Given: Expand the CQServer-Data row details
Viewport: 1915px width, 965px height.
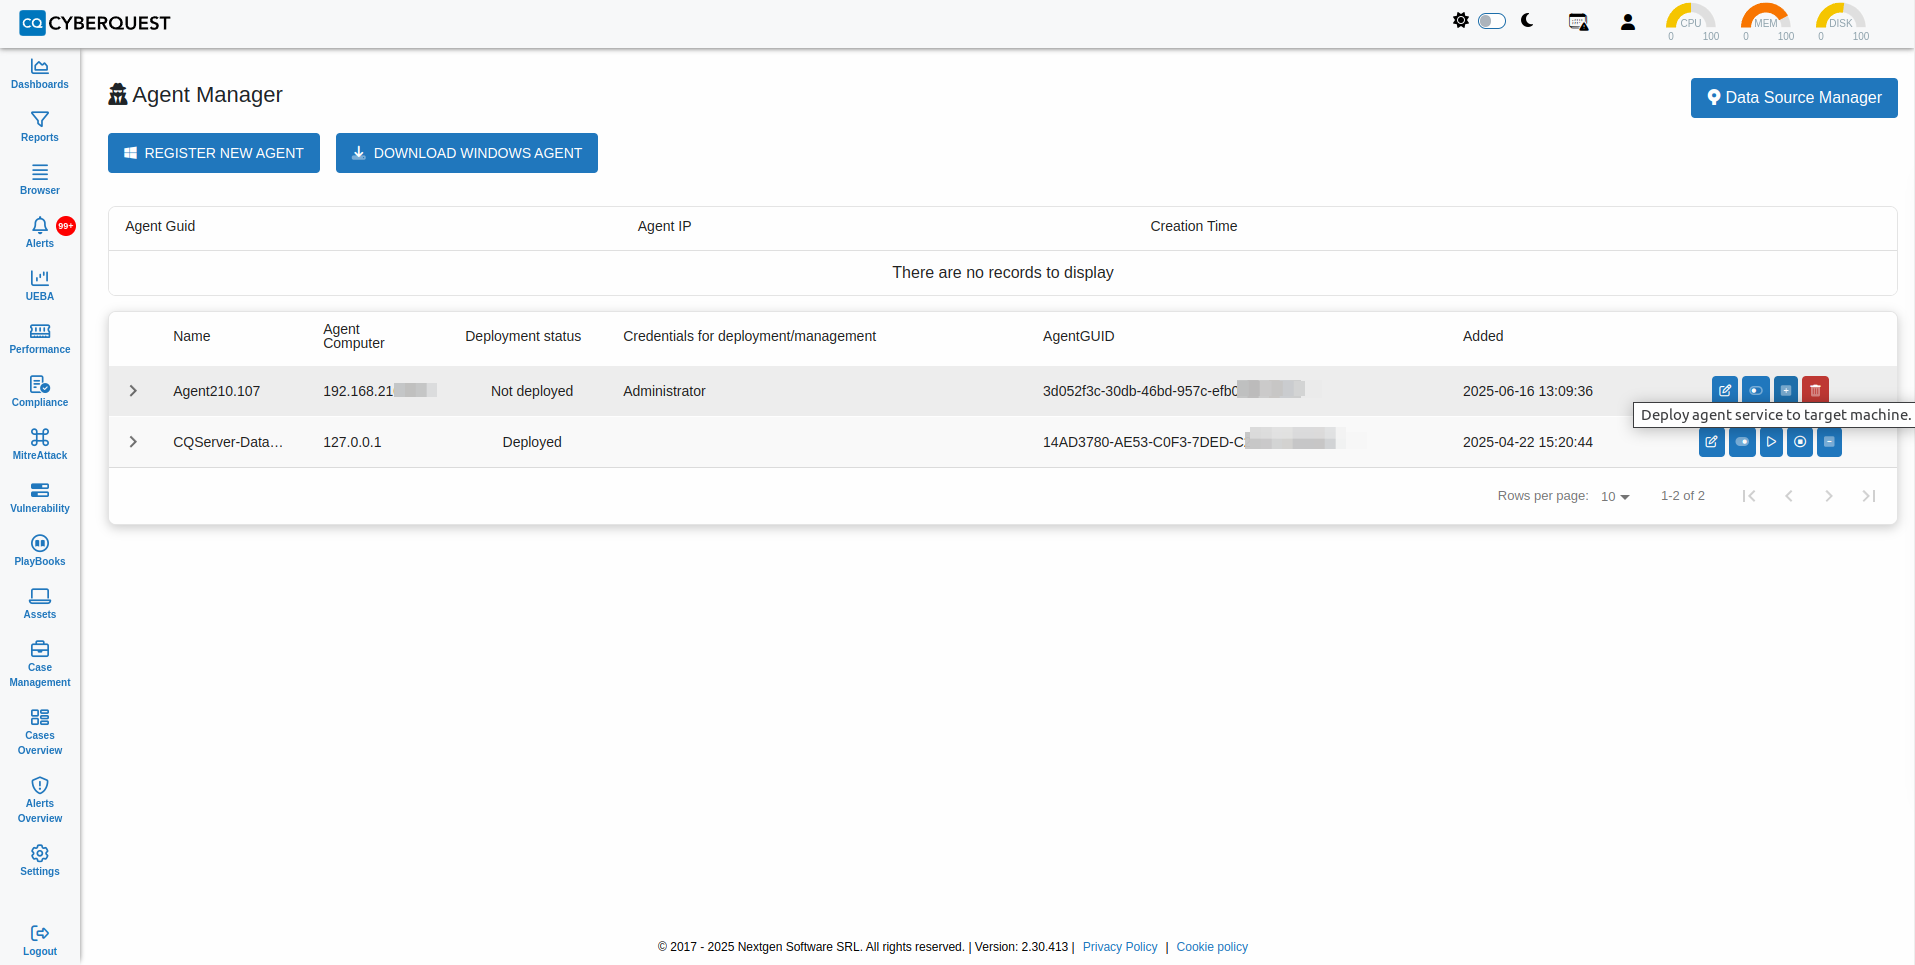Looking at the screenshot, I should coord(133,442).
